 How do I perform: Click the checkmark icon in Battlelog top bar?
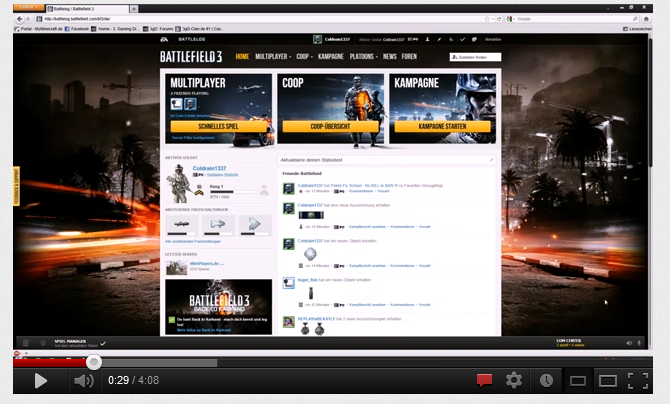(462, 39)
